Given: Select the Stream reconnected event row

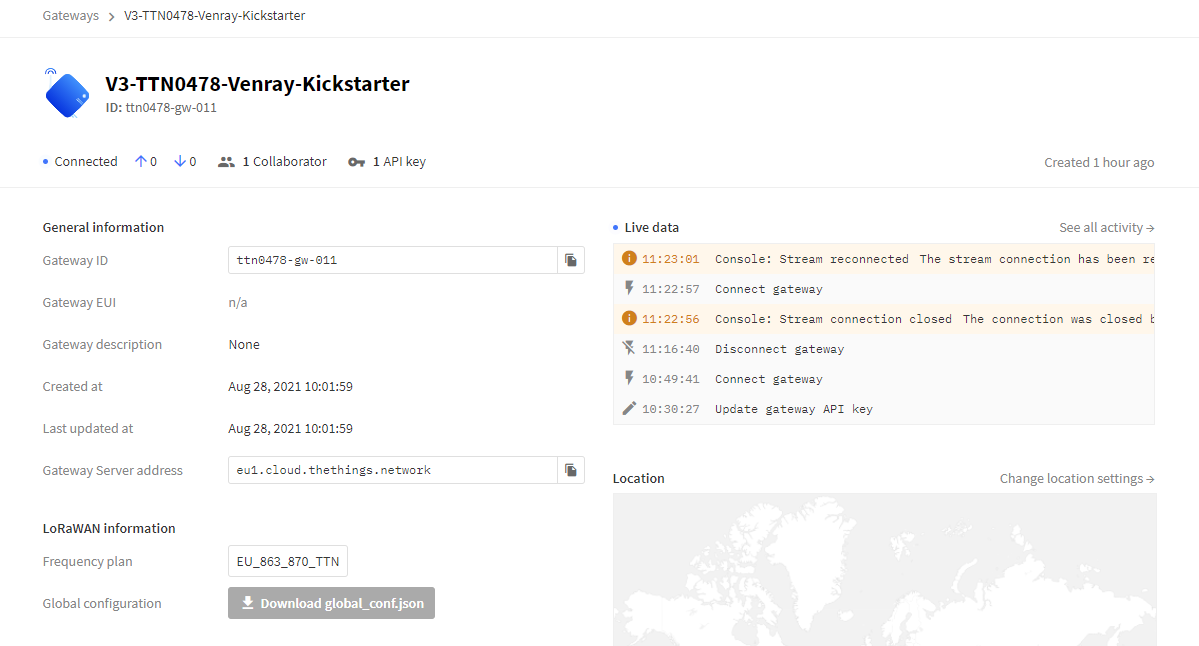Looking at the screenshot, I should 884,259.
